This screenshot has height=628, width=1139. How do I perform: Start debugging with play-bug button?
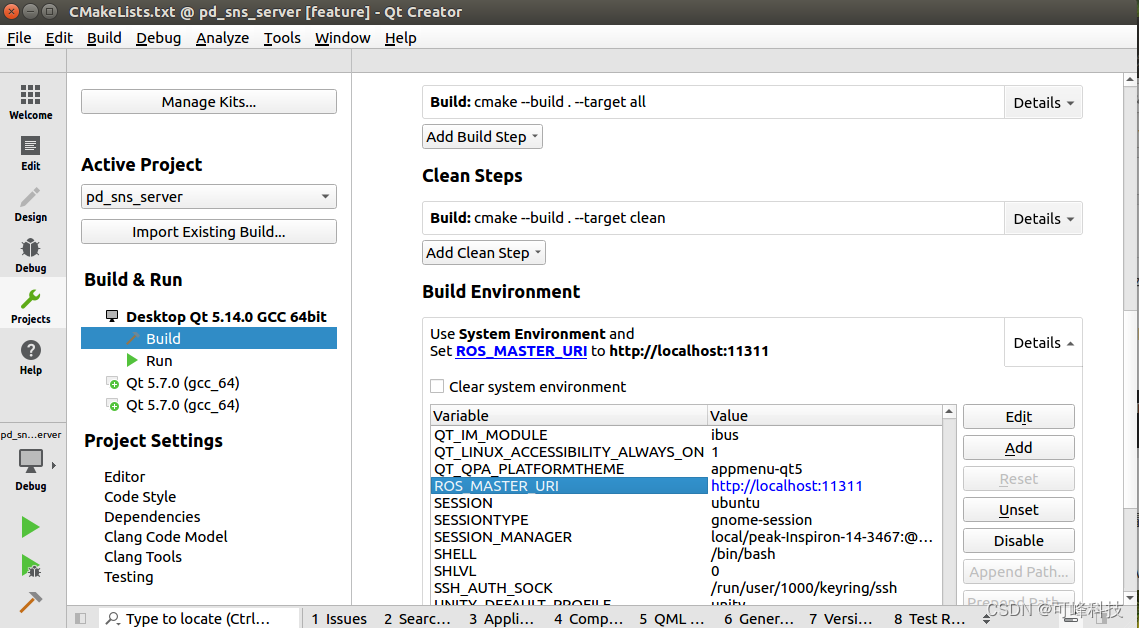point(31,566)
